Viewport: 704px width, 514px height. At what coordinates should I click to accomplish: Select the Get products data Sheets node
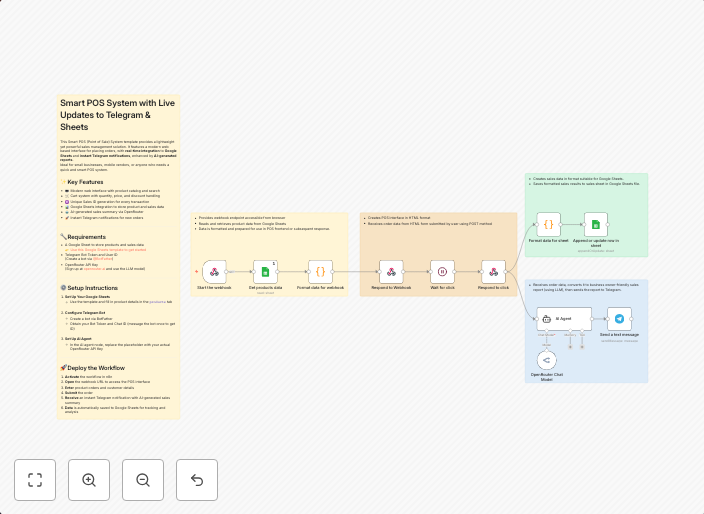pyautogui.click(x=265, y=272)
